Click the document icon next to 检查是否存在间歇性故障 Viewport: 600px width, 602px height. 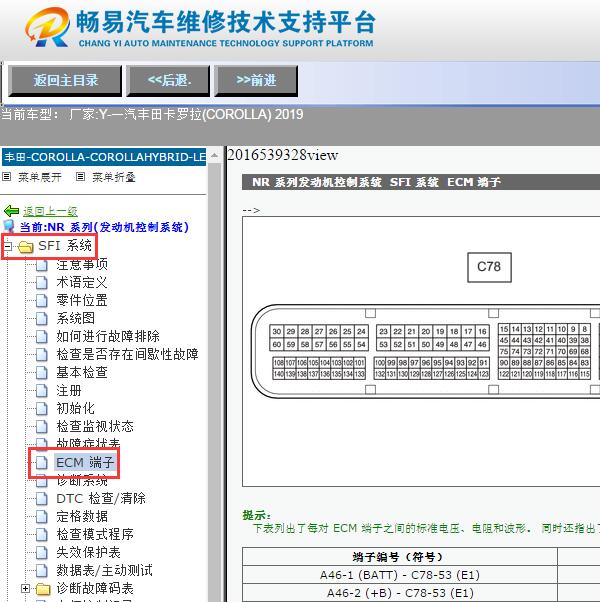[42, 355]
